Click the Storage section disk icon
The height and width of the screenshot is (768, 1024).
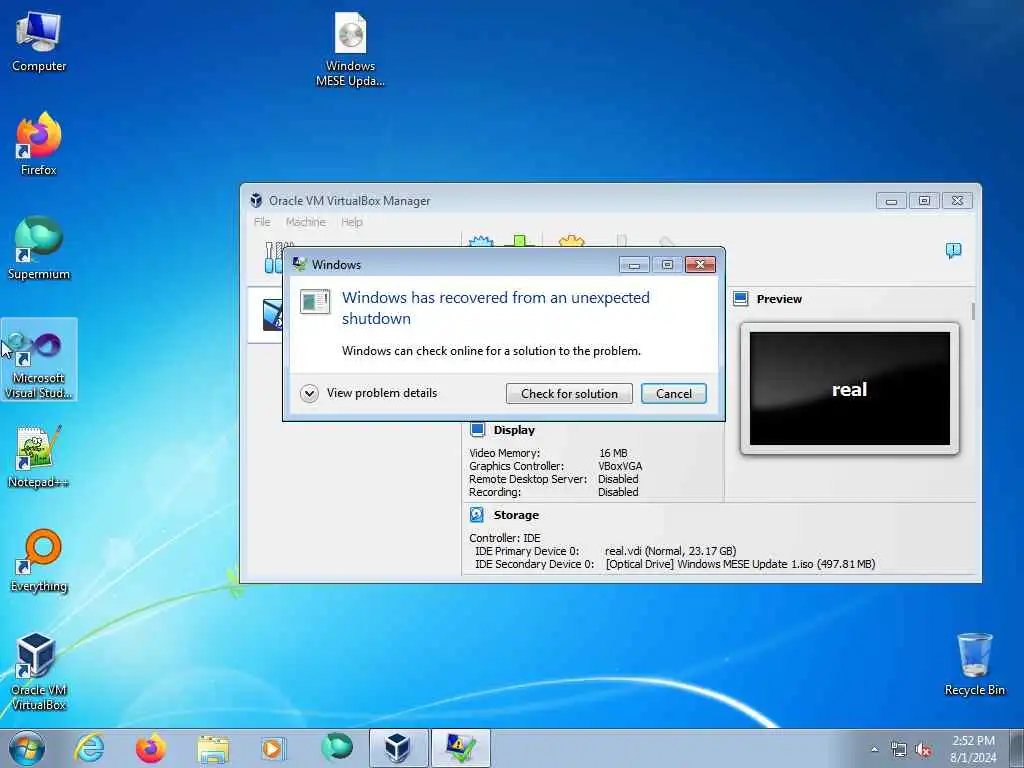pos(477,515)
